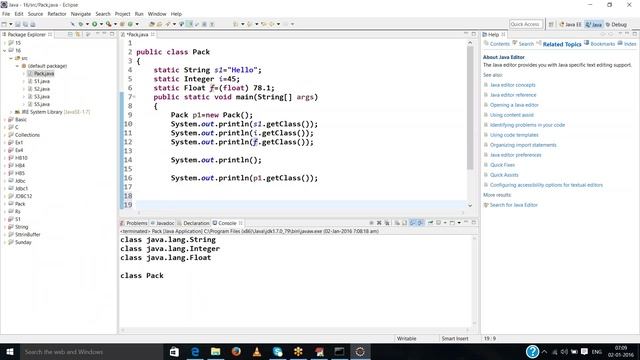Open Help 'Contents' link

pyautogui.click(x=500, y=44)
